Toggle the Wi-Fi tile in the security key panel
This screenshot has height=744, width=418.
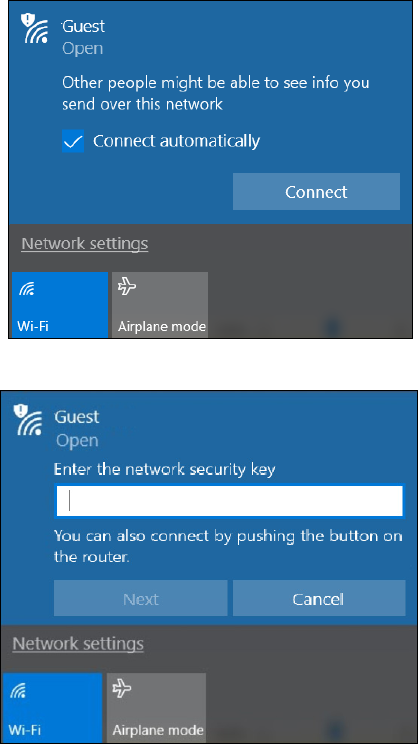[x=52, y=707]
